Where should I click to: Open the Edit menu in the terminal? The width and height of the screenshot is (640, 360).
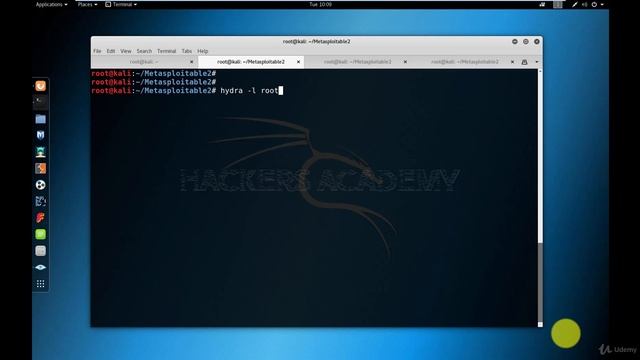[x=111, y=51]
